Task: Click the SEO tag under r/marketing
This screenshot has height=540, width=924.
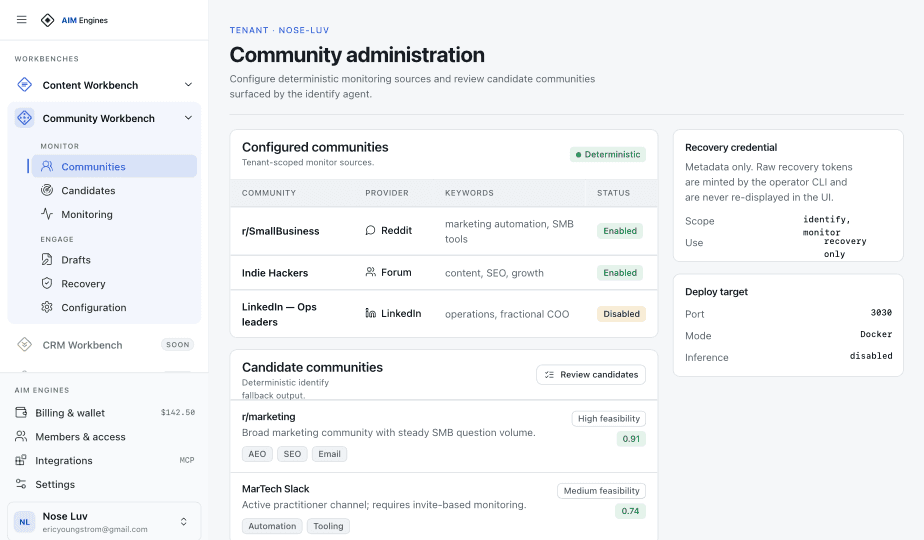Action: click(x=292, y=454)
